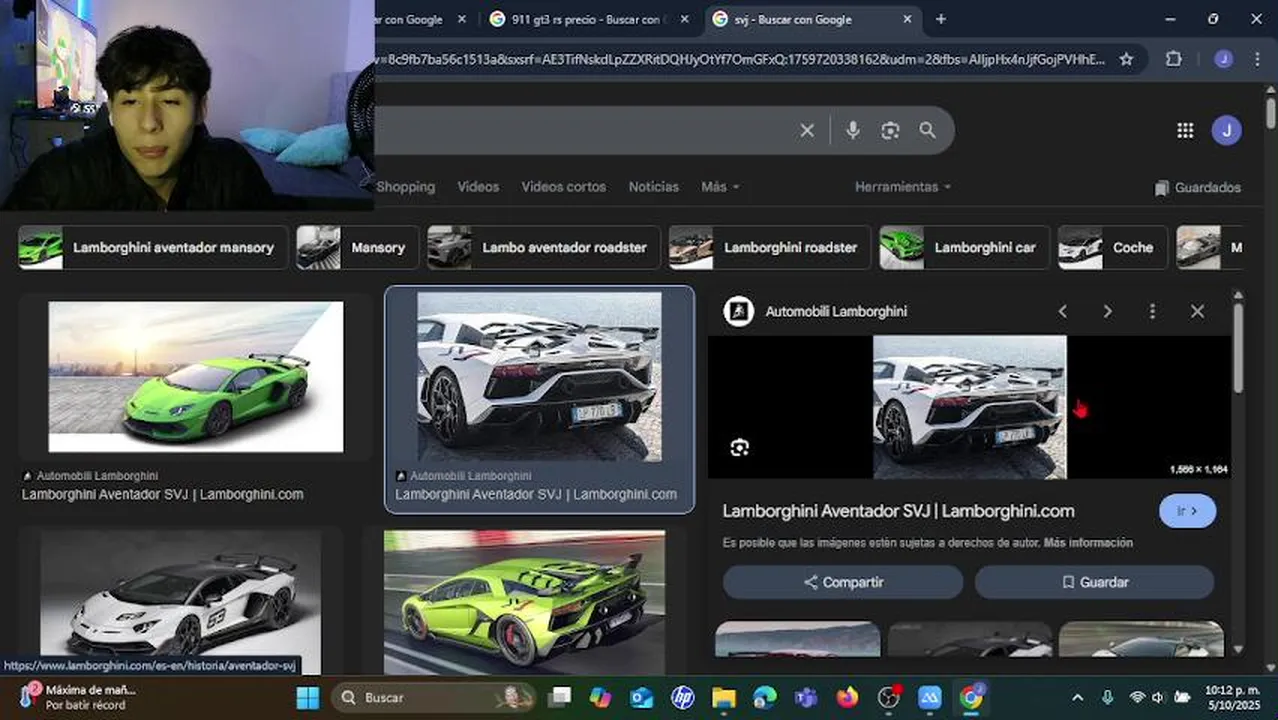
Task: Open the Chrome extensions puzzle icon
Action: (x=1174, y=59)
